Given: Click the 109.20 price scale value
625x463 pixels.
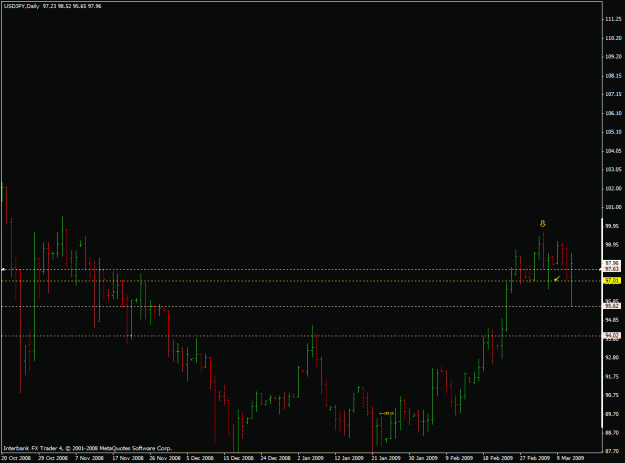Looking at the screenshot, I should pyautogui.click(x=613, y=57).
